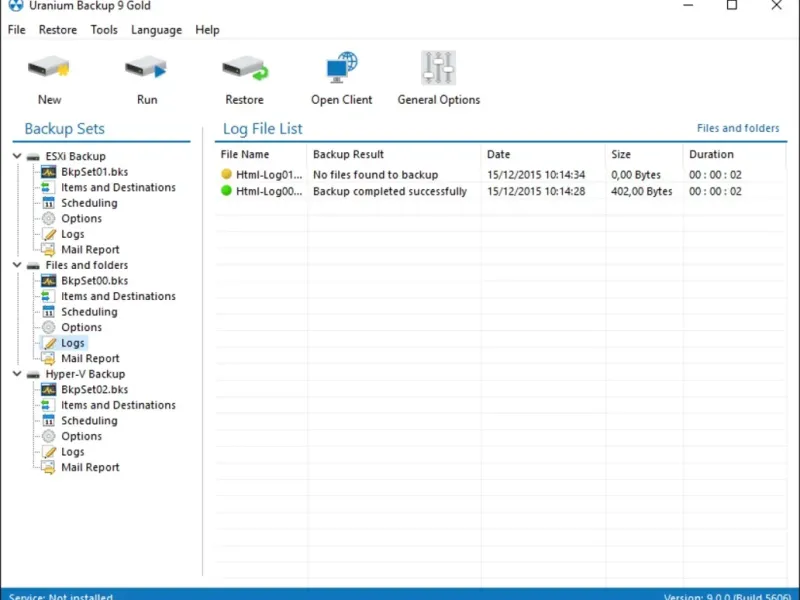Open the Language menu
Viewport: 800px width, 600px height.
tap(156, 30)
